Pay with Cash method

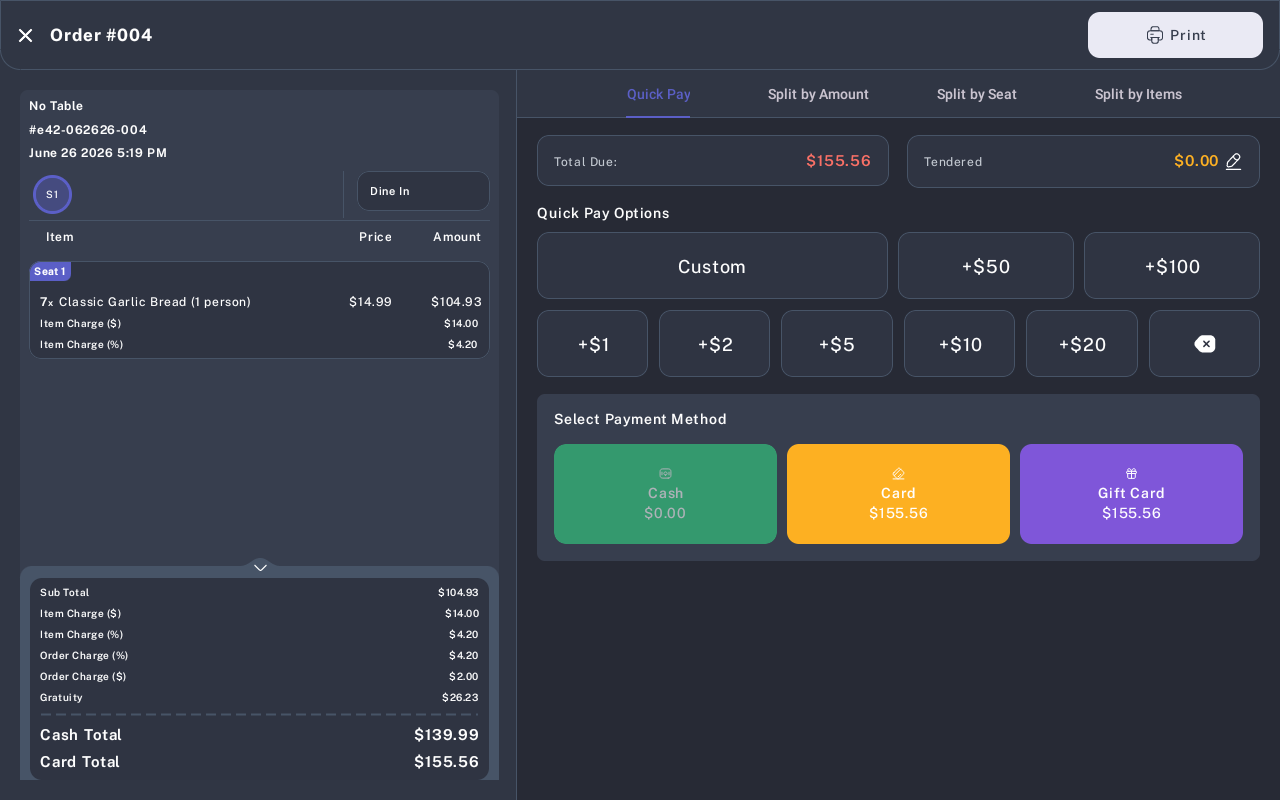[665, 494]
